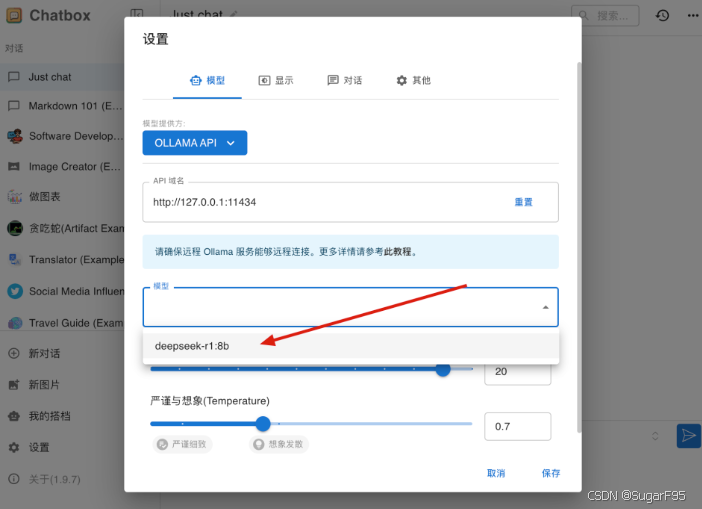Click the search magnifier icon
The image size is (702, 509).
tap(583, 16)
